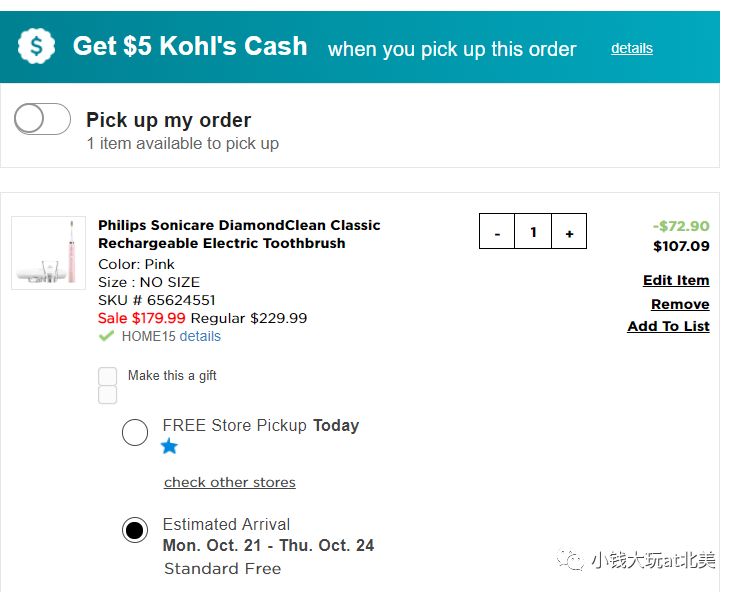Screen dimensions: 739x592
Task: Select FREE Store Pickup Today option
Action: tap(135, 433)
